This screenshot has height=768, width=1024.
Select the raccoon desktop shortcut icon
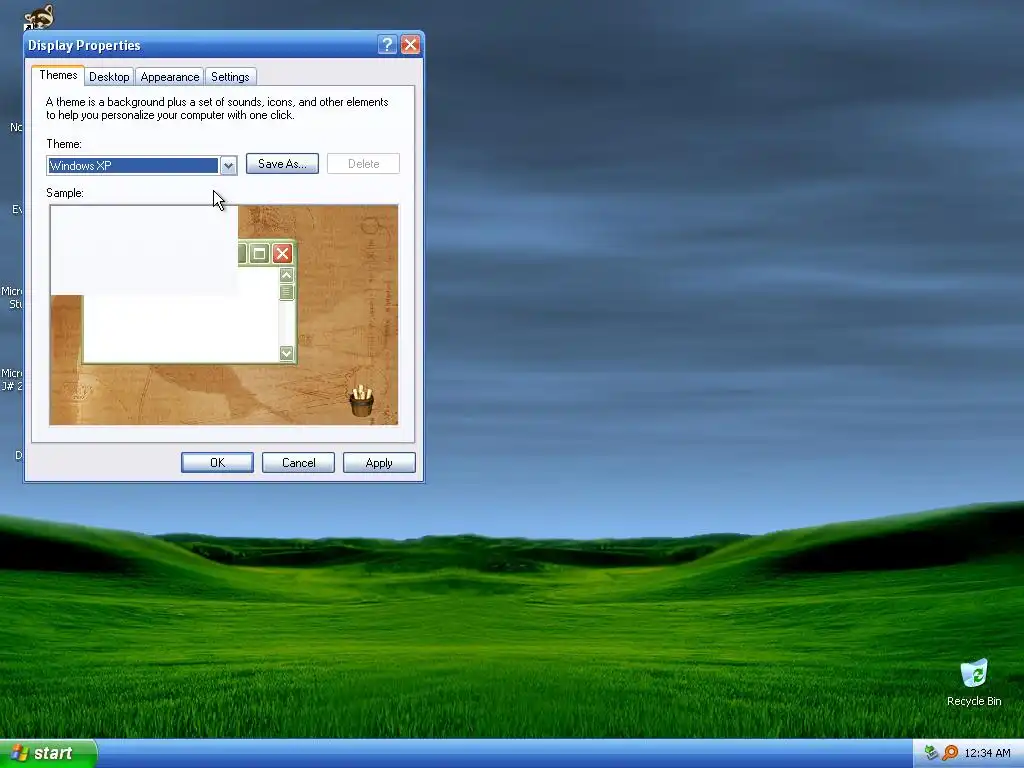(x=39, y=17)
